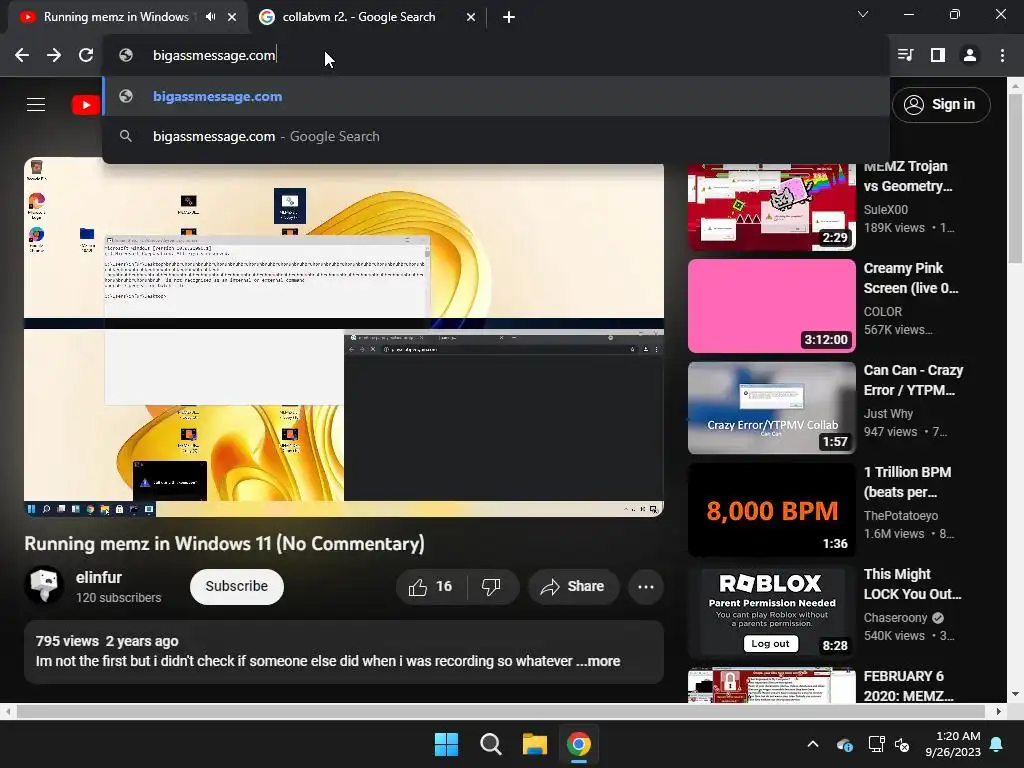Screen dimensions: 1024x768
Task: Open the network display tray icon
Action: point(876,744)
